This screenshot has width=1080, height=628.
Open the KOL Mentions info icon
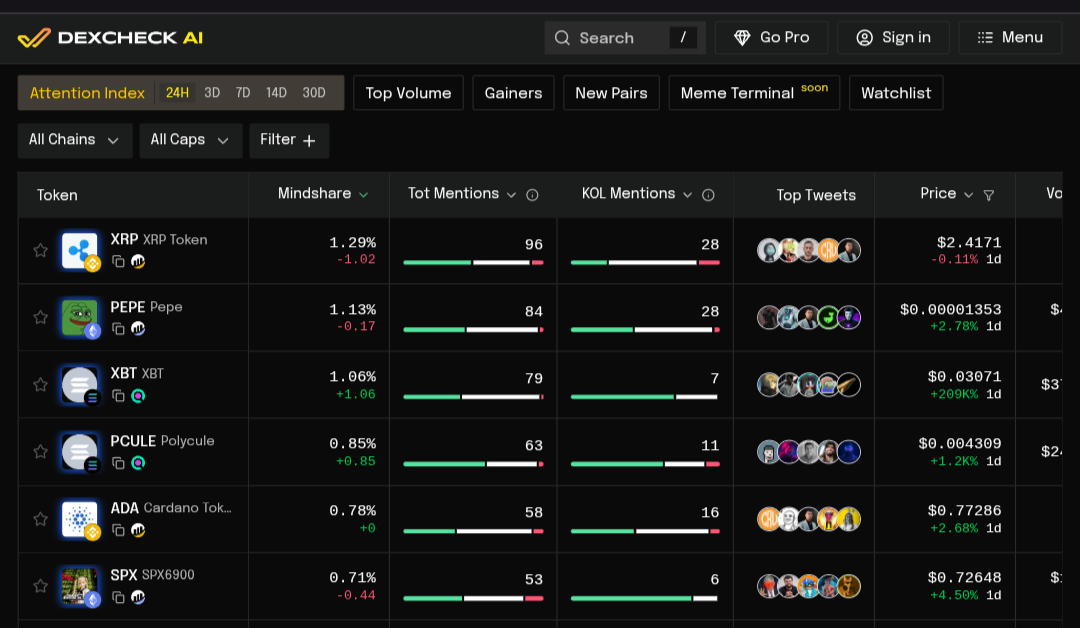coord(708,195)
